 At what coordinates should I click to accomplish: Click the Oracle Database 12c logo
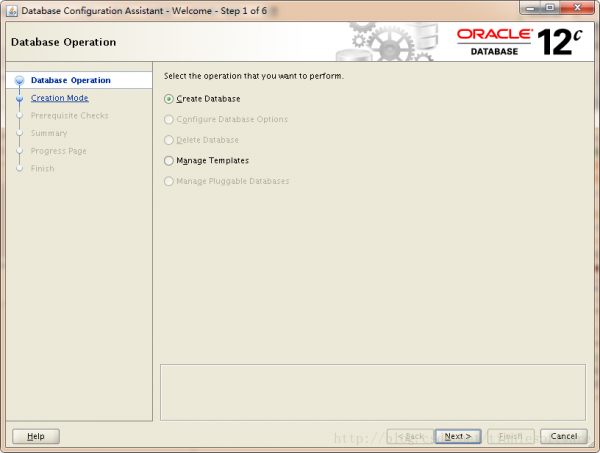point(519,42)
